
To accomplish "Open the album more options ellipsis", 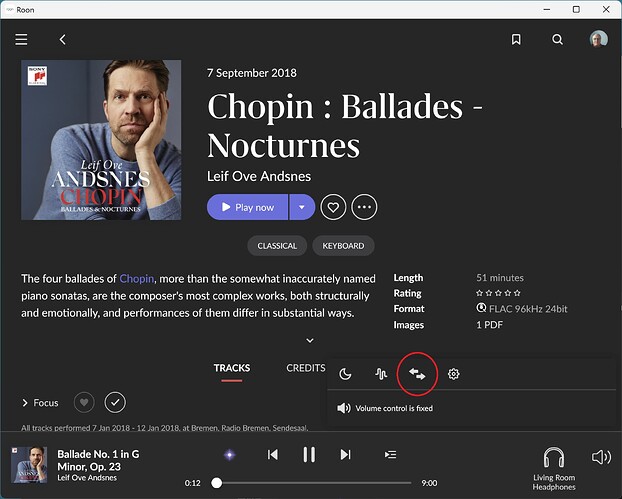I will tap(364, 207).
